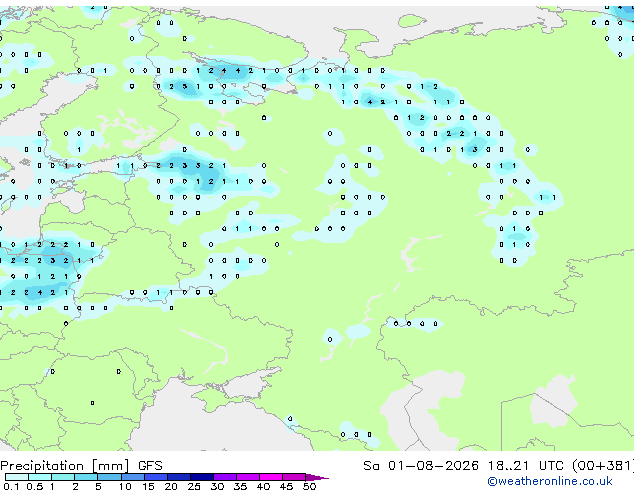Select legend swatch between 40 and 45
634x490 pixels.
click(271, 477)
